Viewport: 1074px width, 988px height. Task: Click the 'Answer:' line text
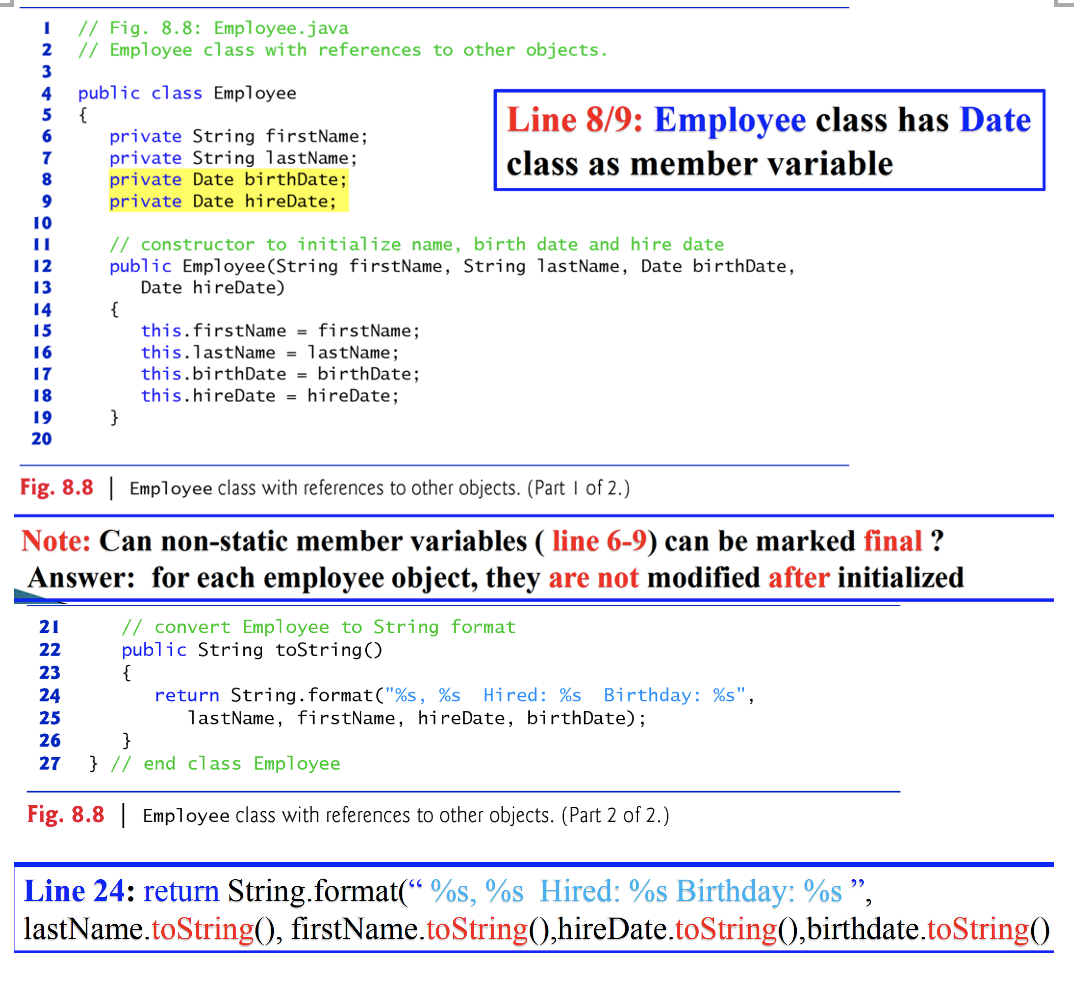pos(496,578)
